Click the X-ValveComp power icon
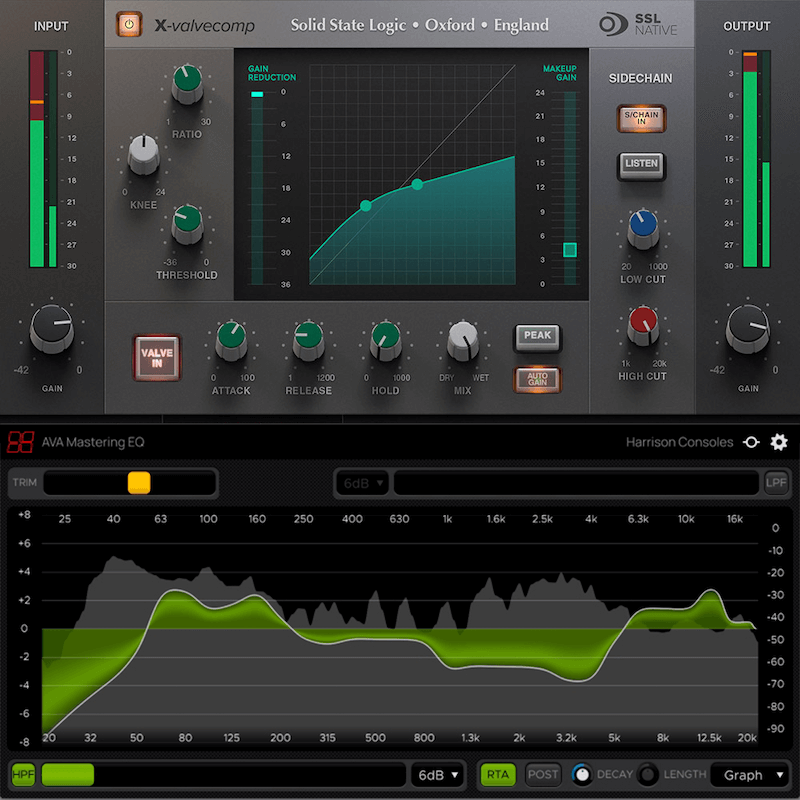 tap(128, 25)
